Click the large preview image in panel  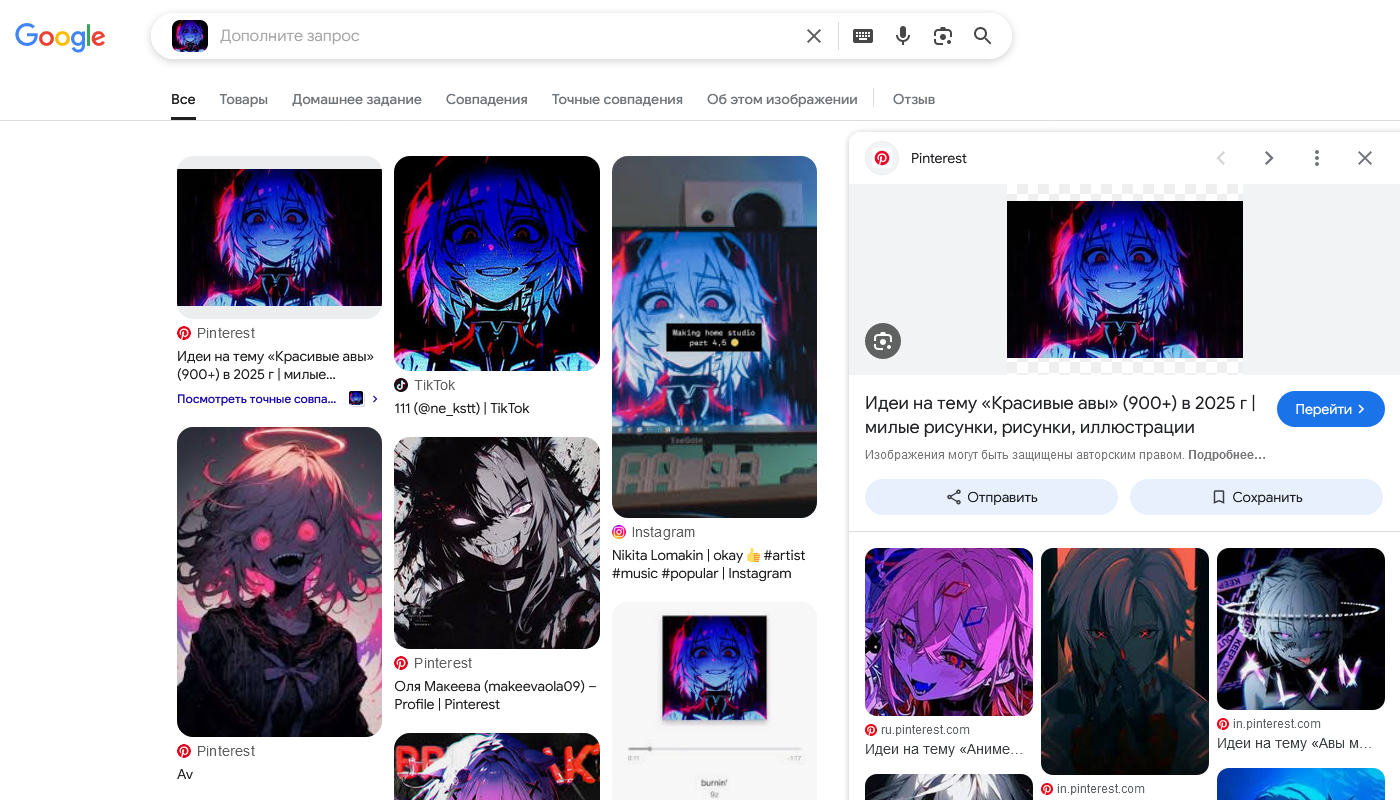tap(1125, 279)
